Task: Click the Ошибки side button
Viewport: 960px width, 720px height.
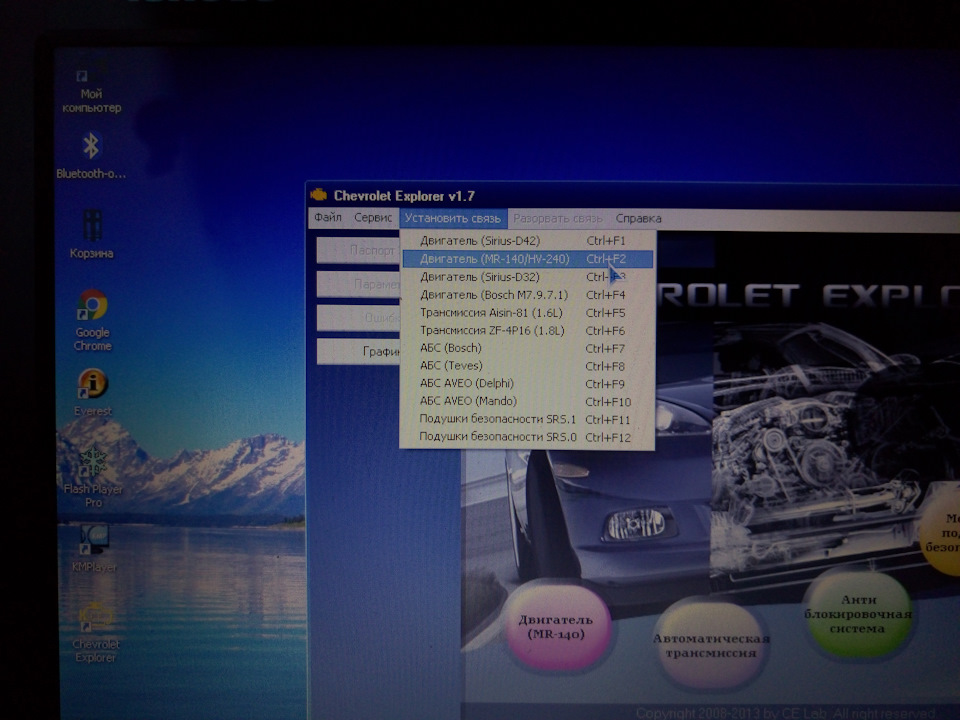Action: 358,318
